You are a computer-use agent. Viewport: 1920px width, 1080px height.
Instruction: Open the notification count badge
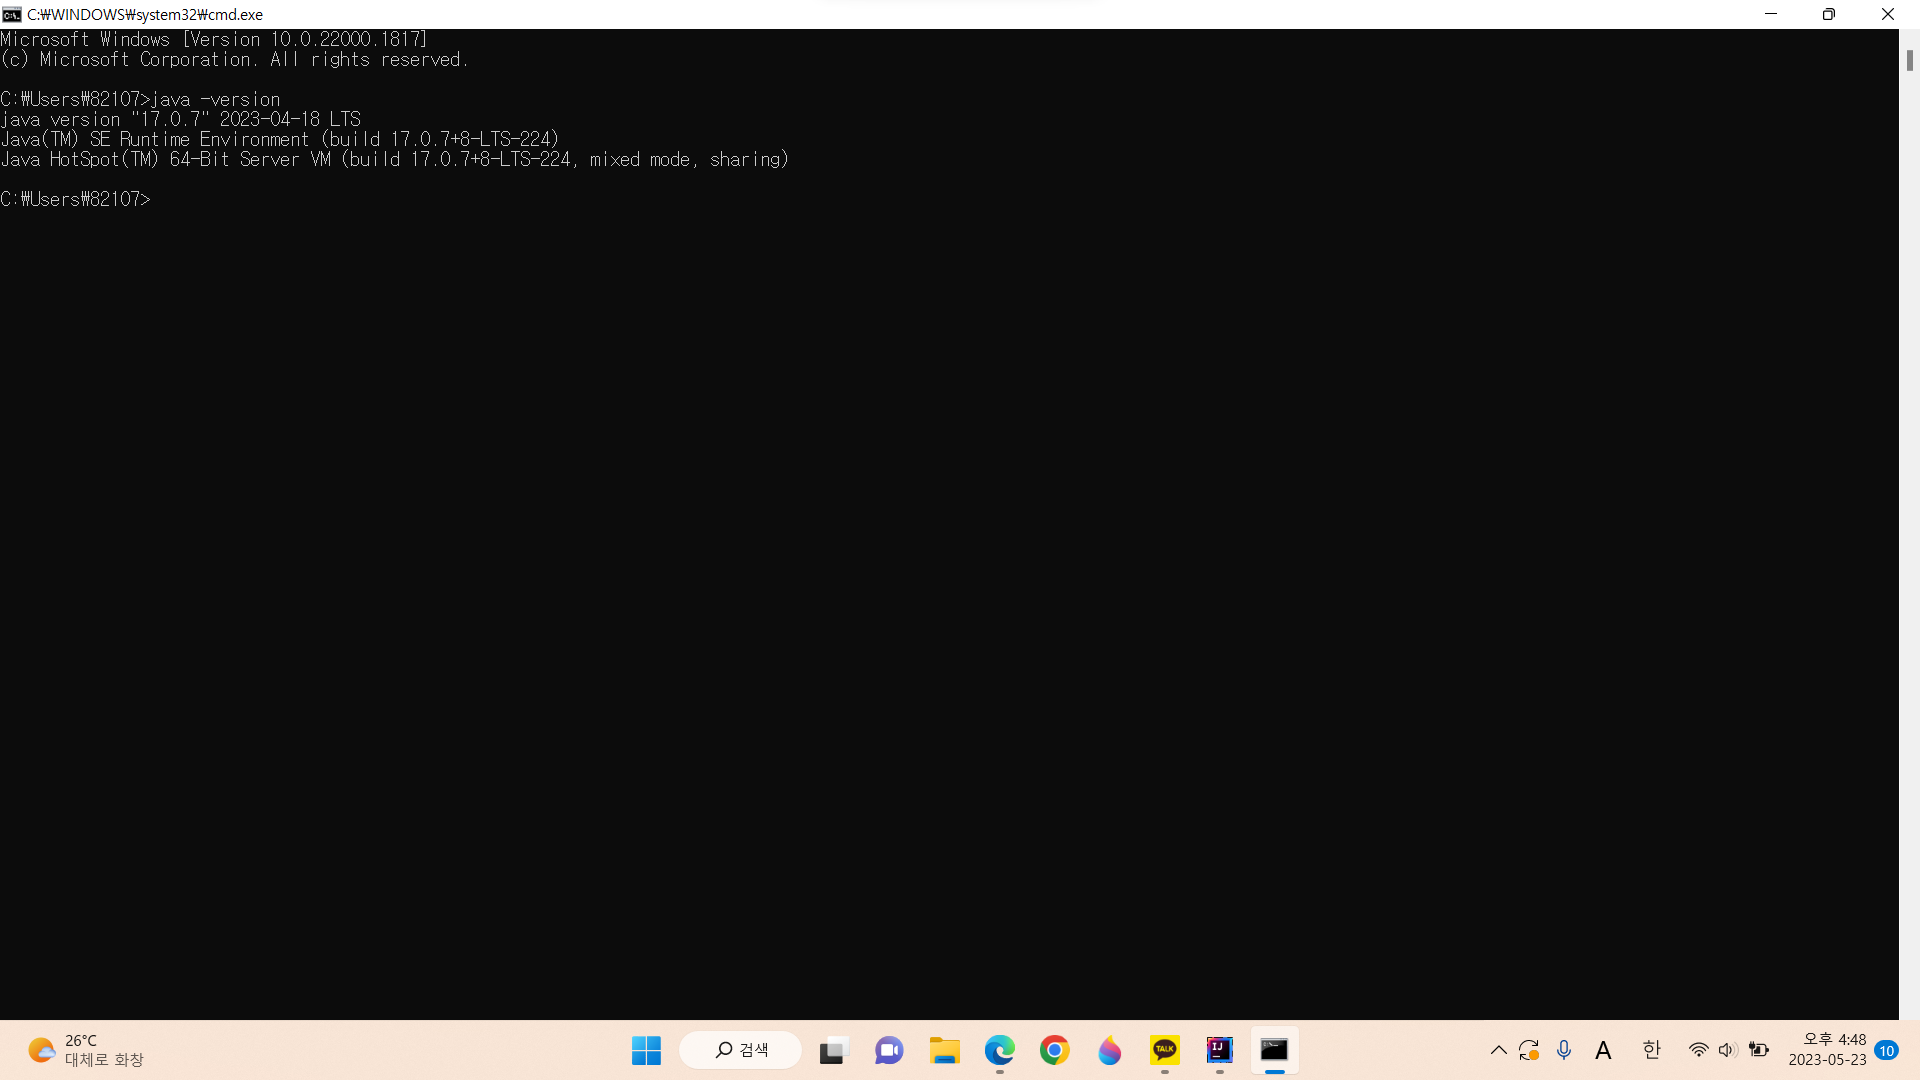tap(1887, 1050)
